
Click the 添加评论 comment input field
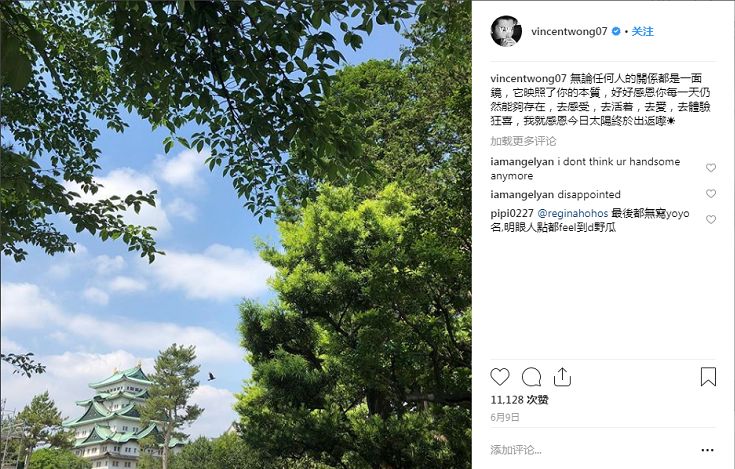[591, 450]
